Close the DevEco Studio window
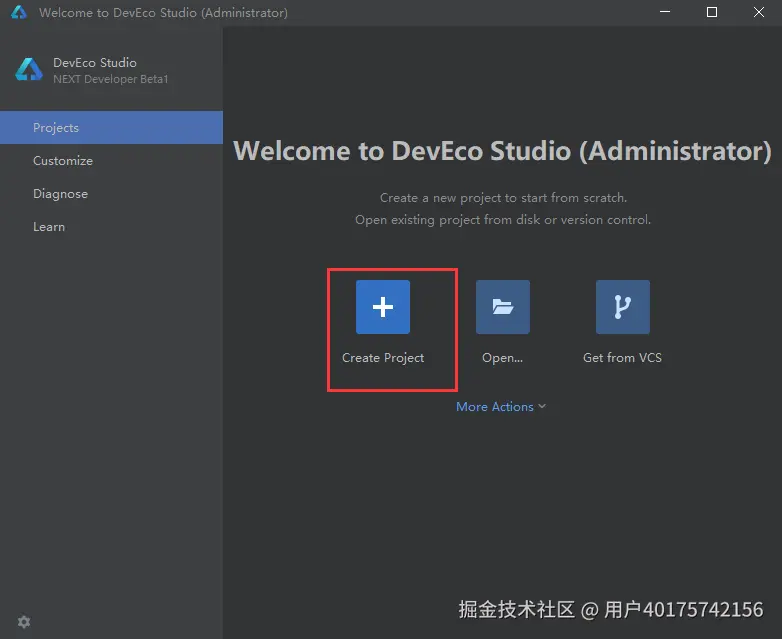Screen dimensions: 782x639 (759, 12)
